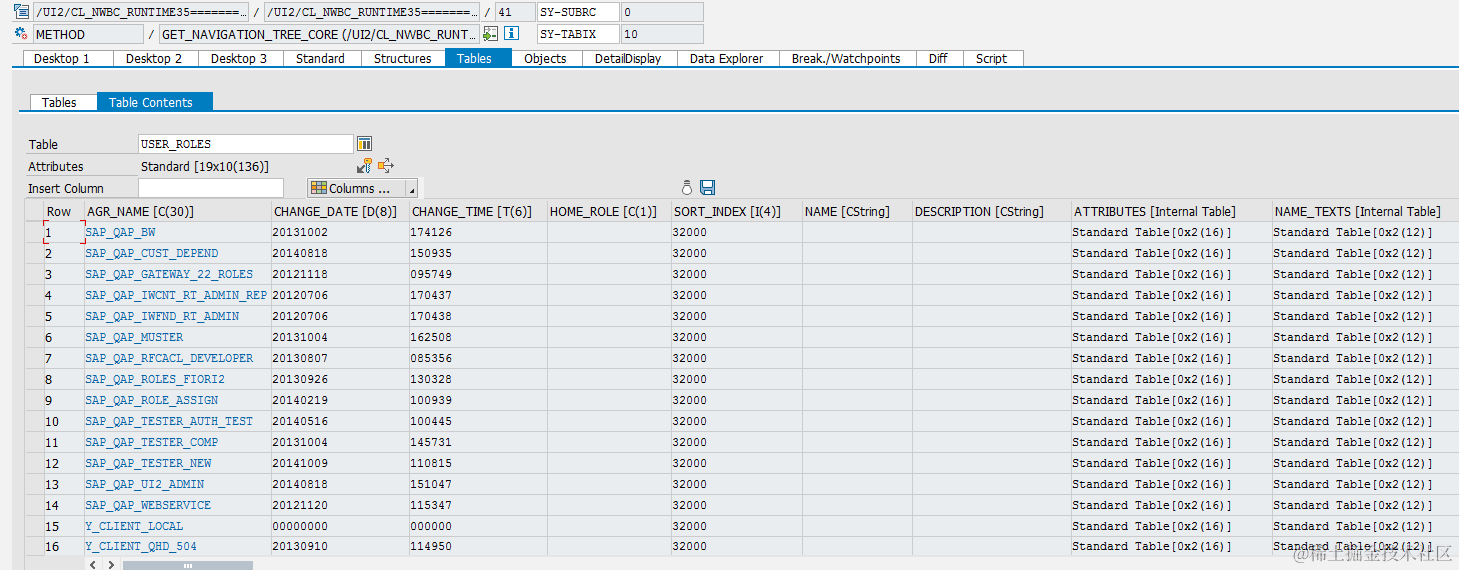Click the HOME_ROLE column header

pyautogui.click(x=609, y=211)
